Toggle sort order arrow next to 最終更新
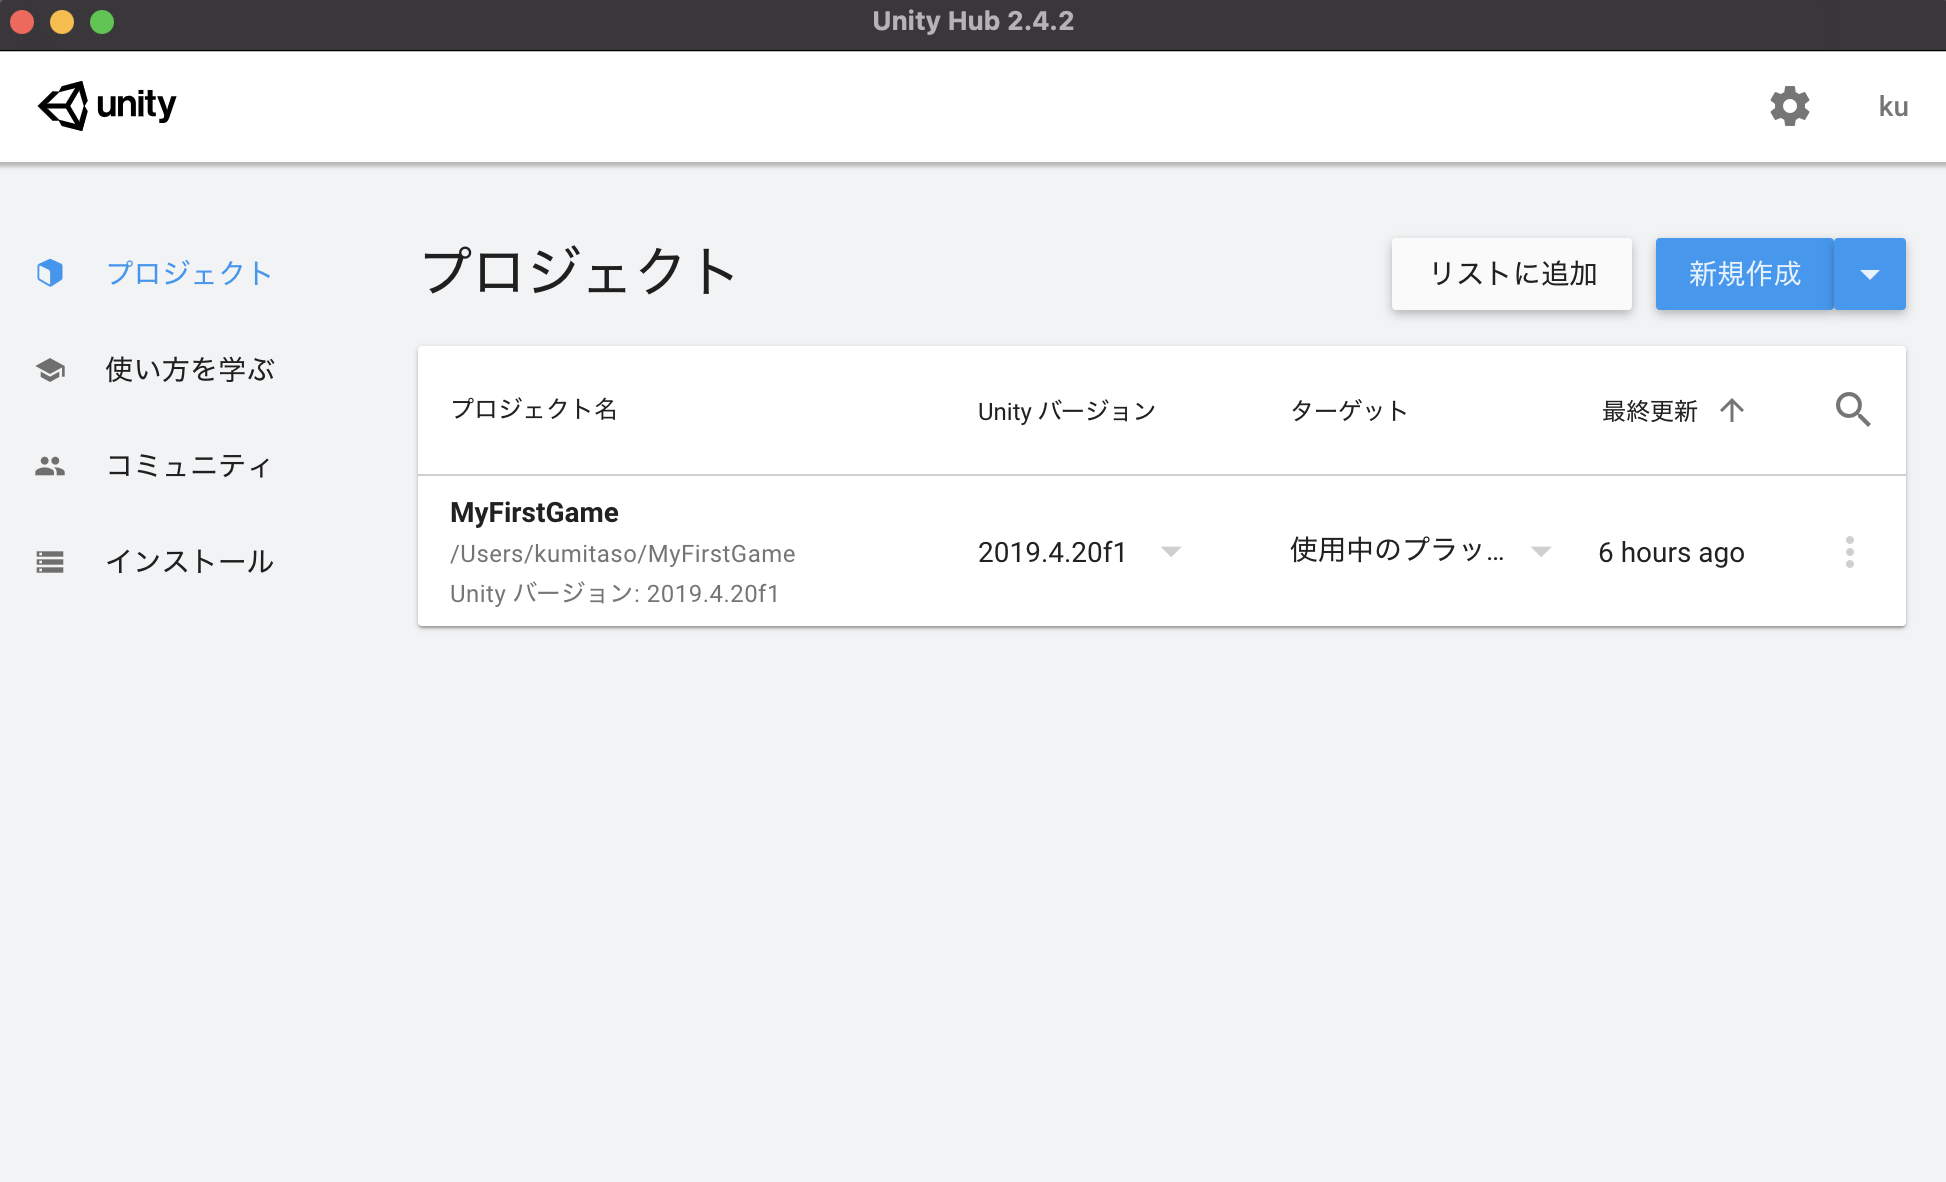 1732,410
